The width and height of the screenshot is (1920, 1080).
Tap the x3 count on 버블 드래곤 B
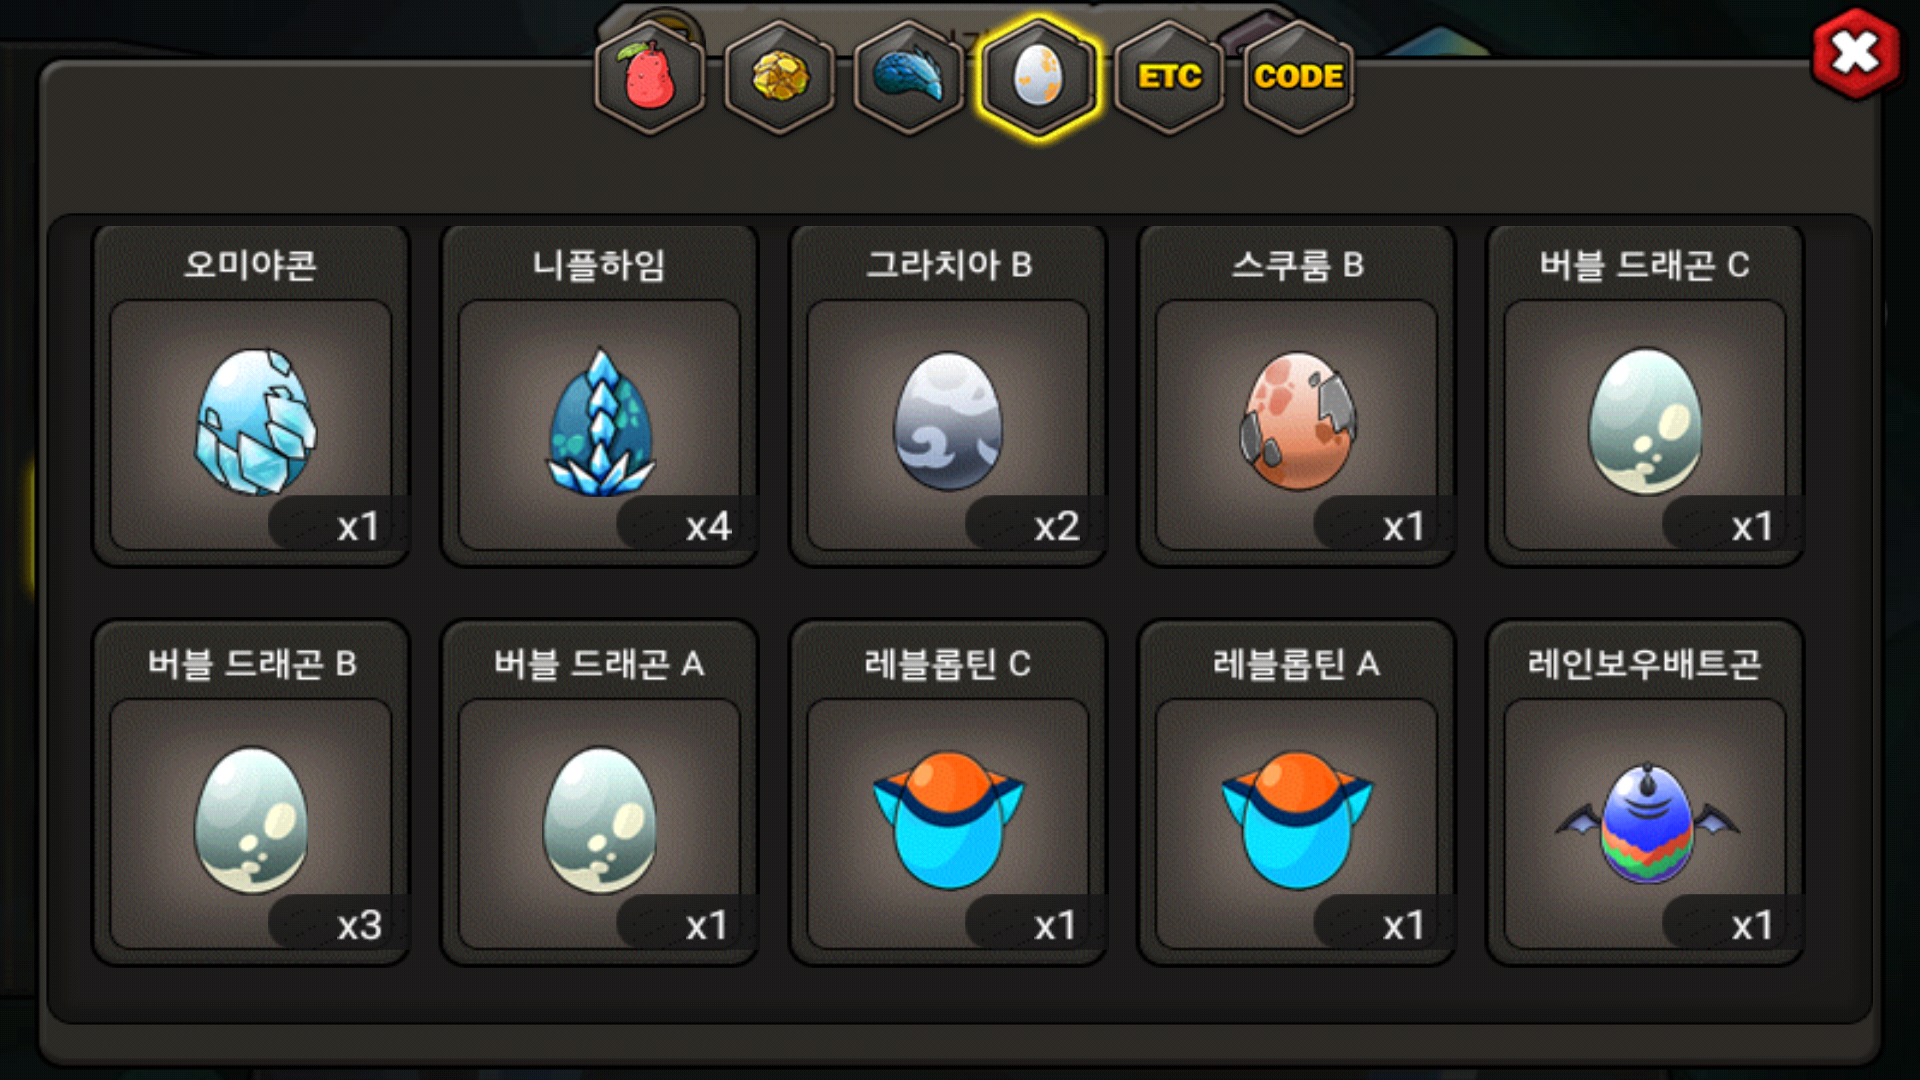(360, 925)
